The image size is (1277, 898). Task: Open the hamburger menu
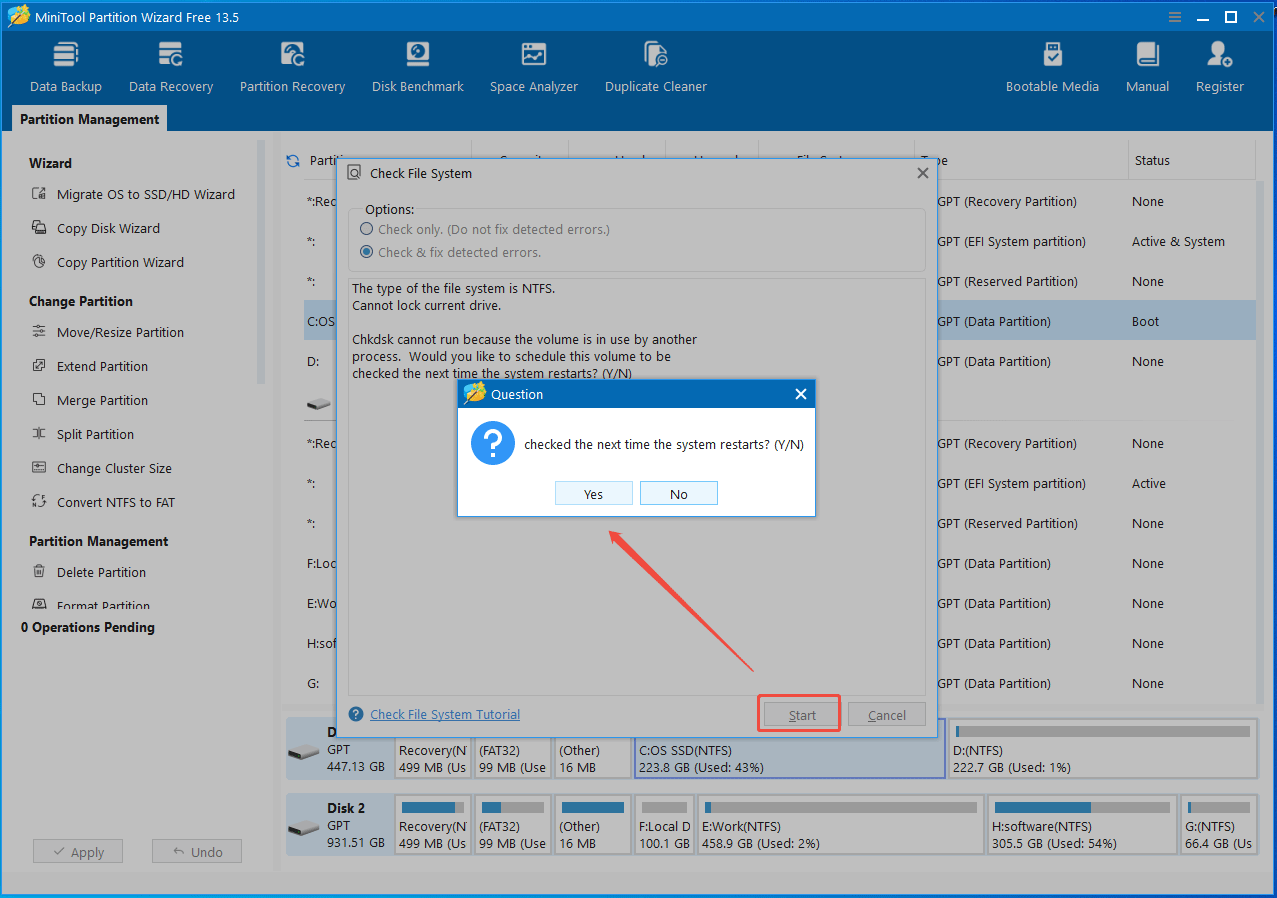(x=1174, y=16)
